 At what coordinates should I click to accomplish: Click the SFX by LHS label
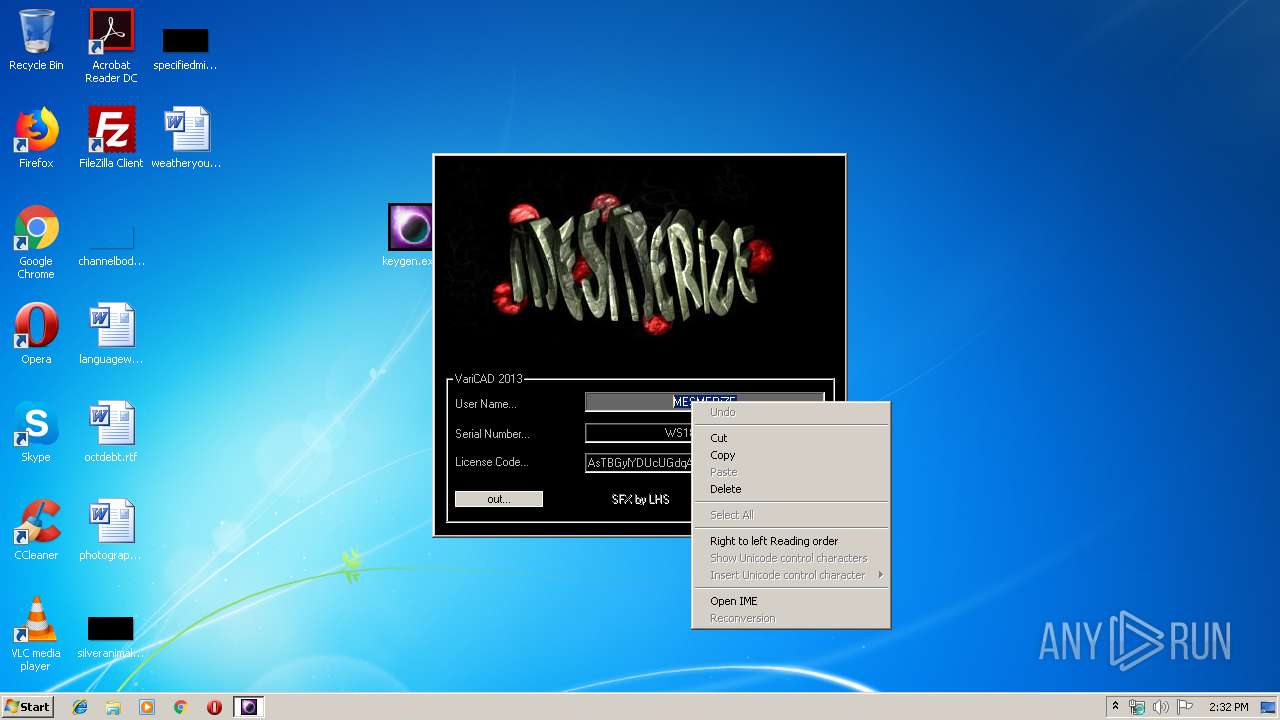[x=640, y=499]
